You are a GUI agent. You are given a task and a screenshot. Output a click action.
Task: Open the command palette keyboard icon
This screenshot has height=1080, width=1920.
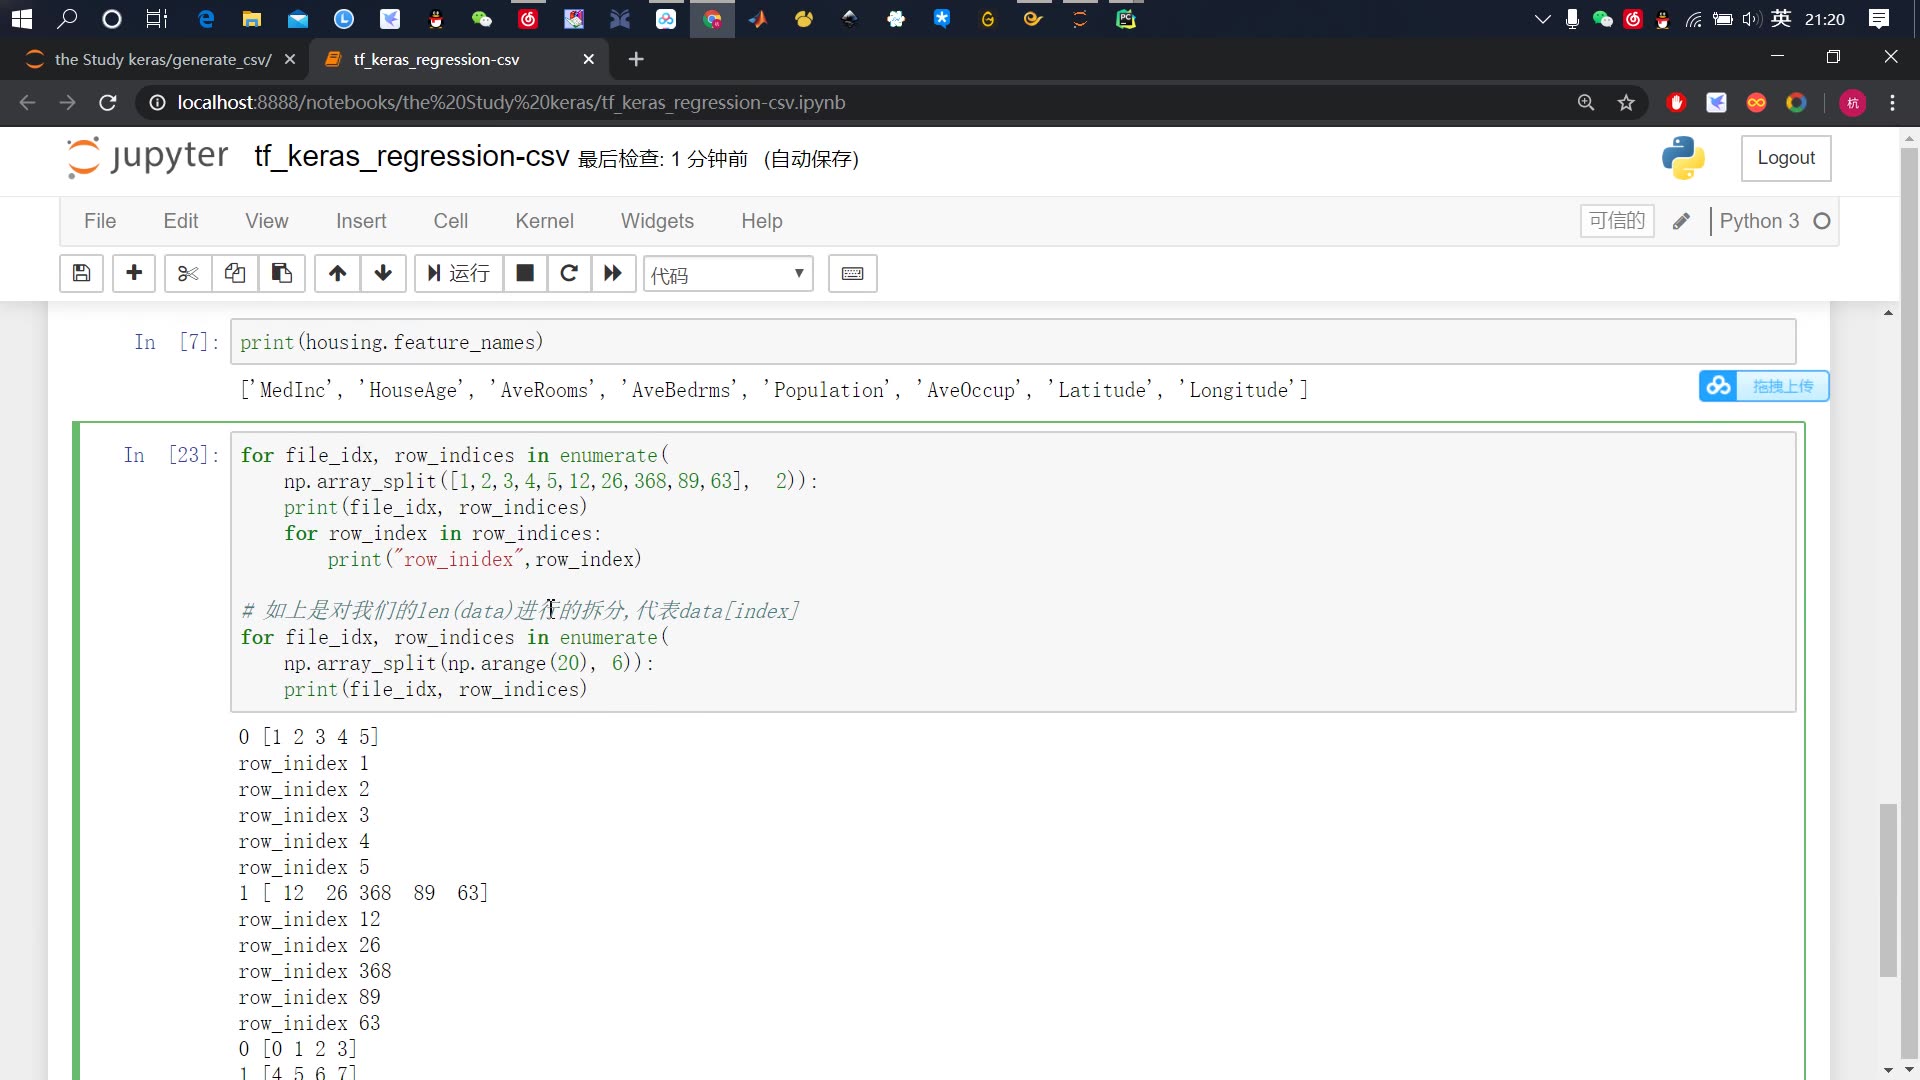coord(853,274)
